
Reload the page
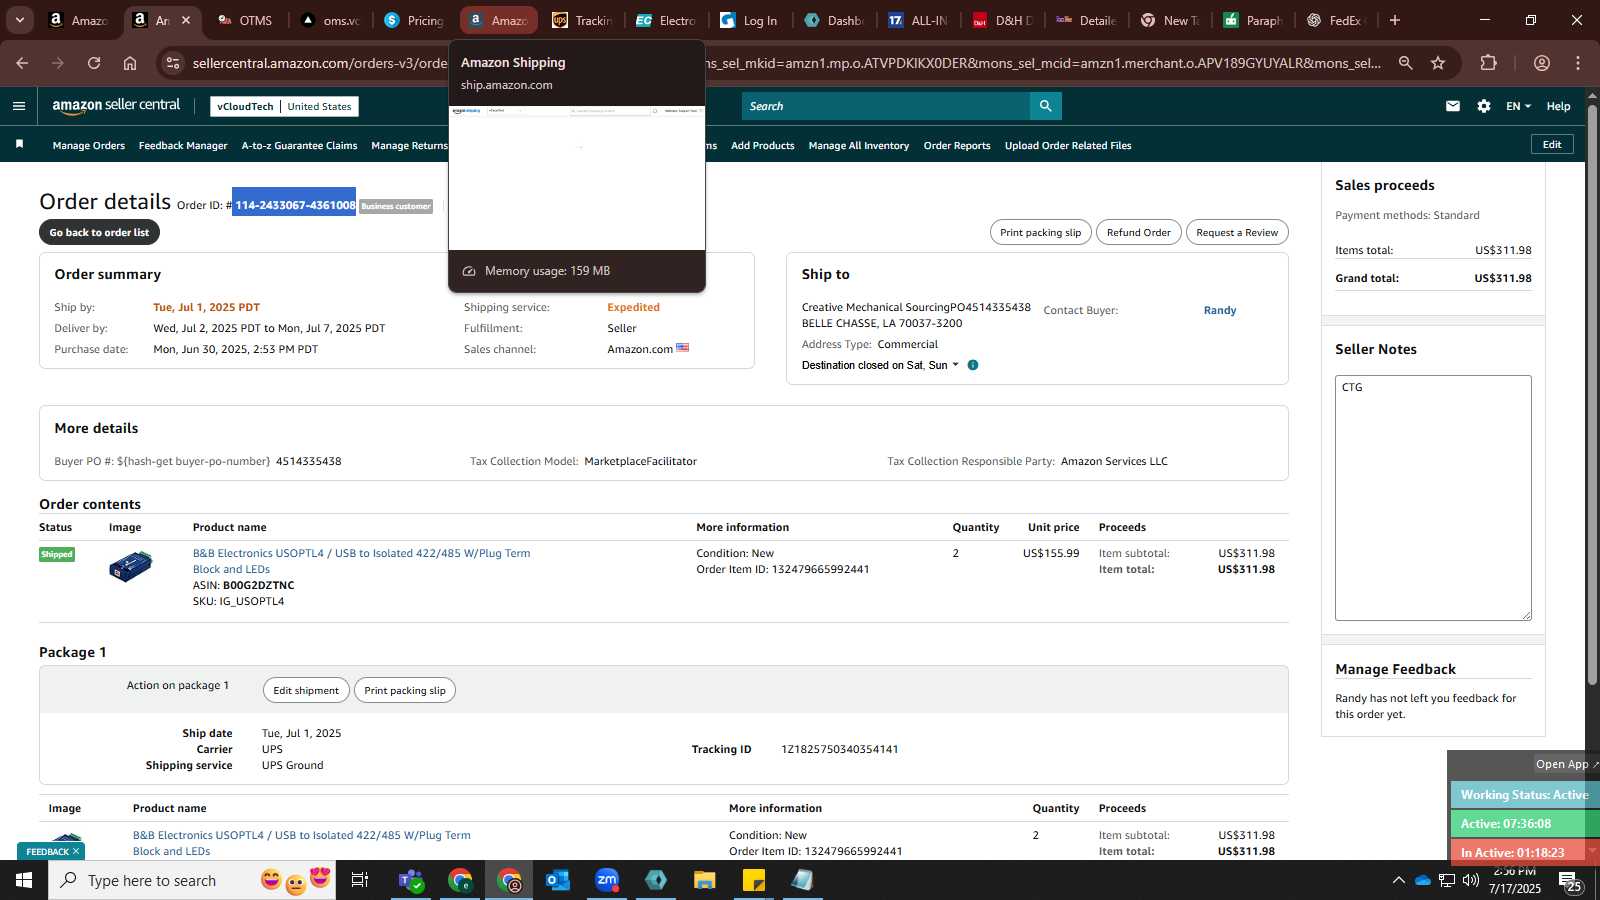[x=94, y=63]
